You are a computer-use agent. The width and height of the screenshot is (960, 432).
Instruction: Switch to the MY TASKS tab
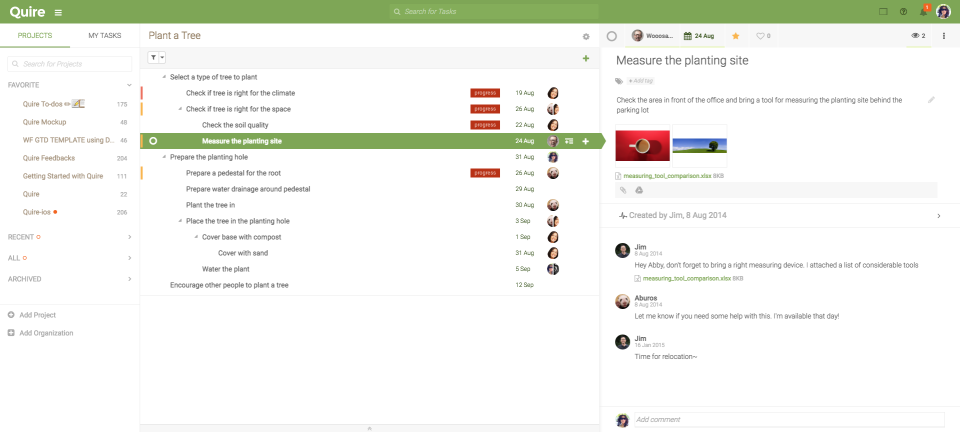(x=105, y=35)
